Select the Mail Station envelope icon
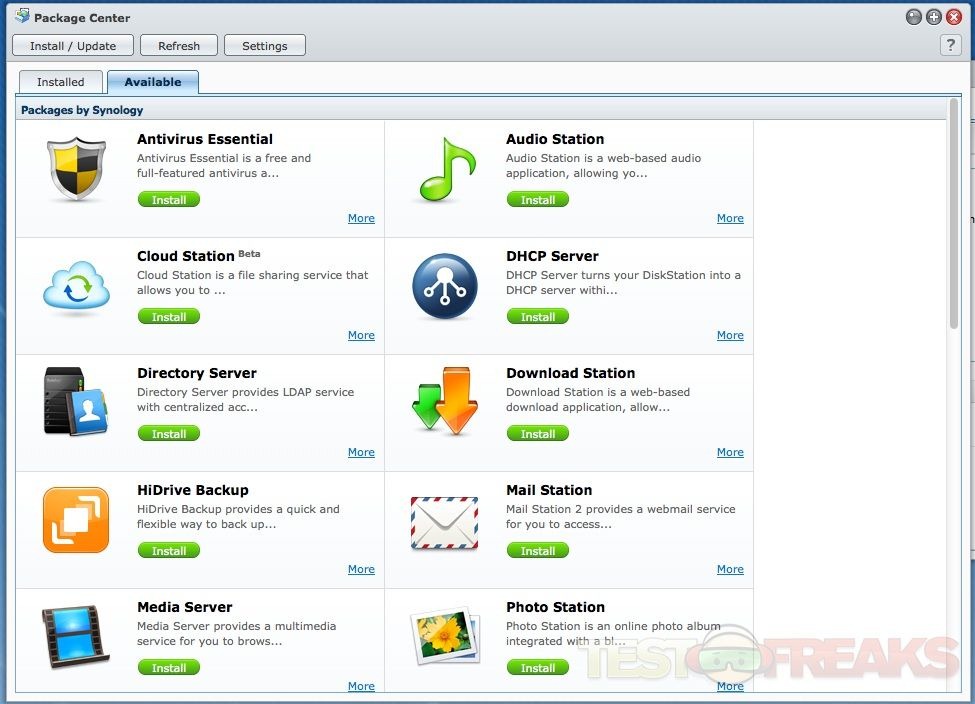This screenshot has width=975, height=704. tap(445, 522)
